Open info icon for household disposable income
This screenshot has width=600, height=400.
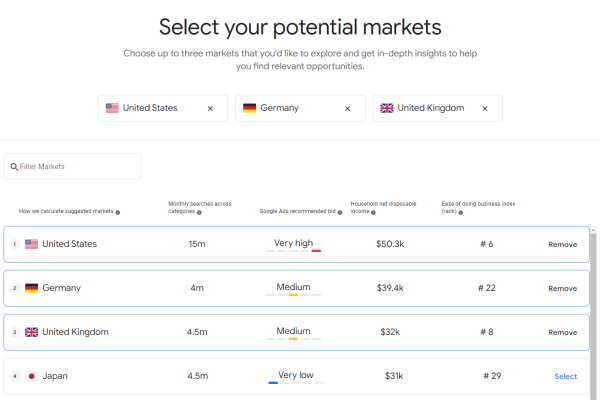click(373, 212)
